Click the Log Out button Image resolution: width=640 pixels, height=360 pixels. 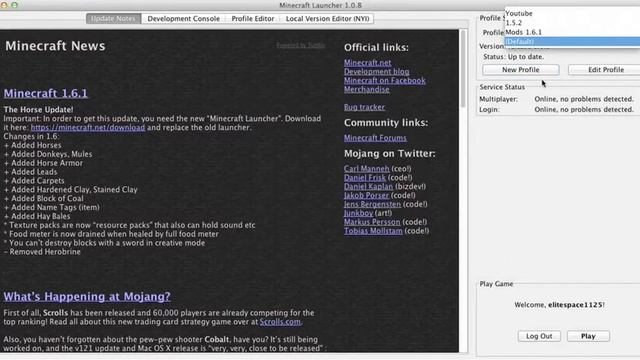[539, 336]
